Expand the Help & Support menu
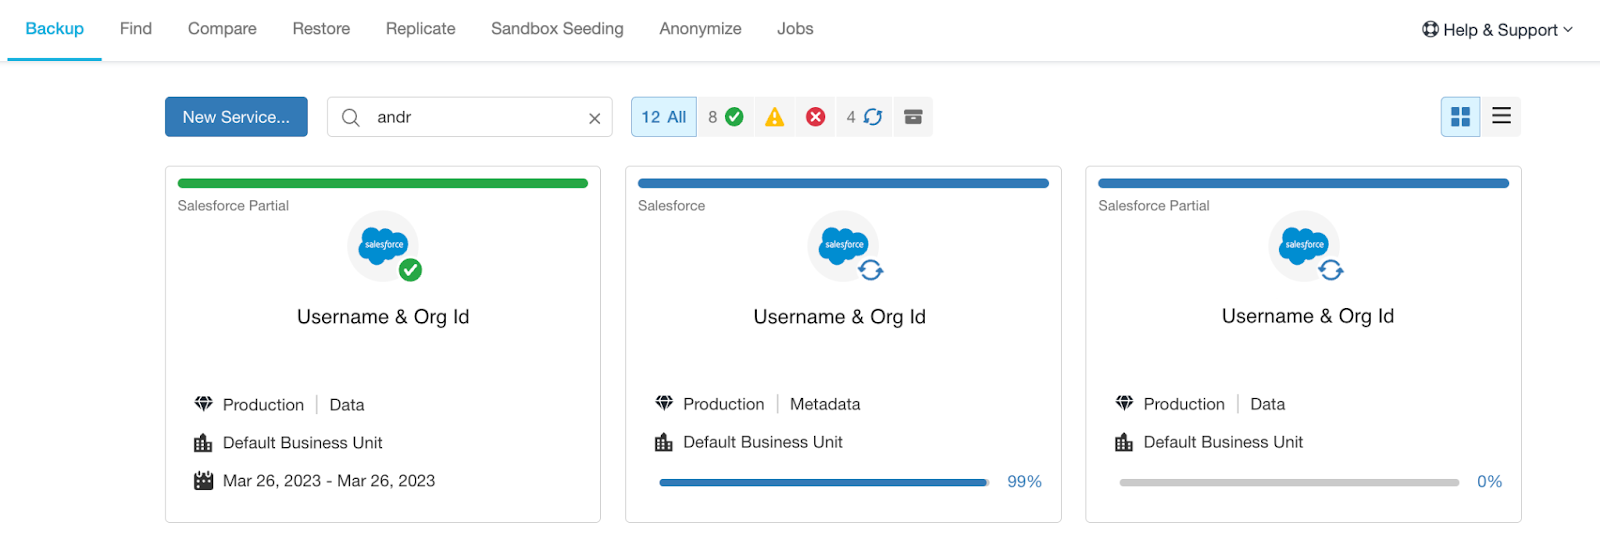 1497,30
